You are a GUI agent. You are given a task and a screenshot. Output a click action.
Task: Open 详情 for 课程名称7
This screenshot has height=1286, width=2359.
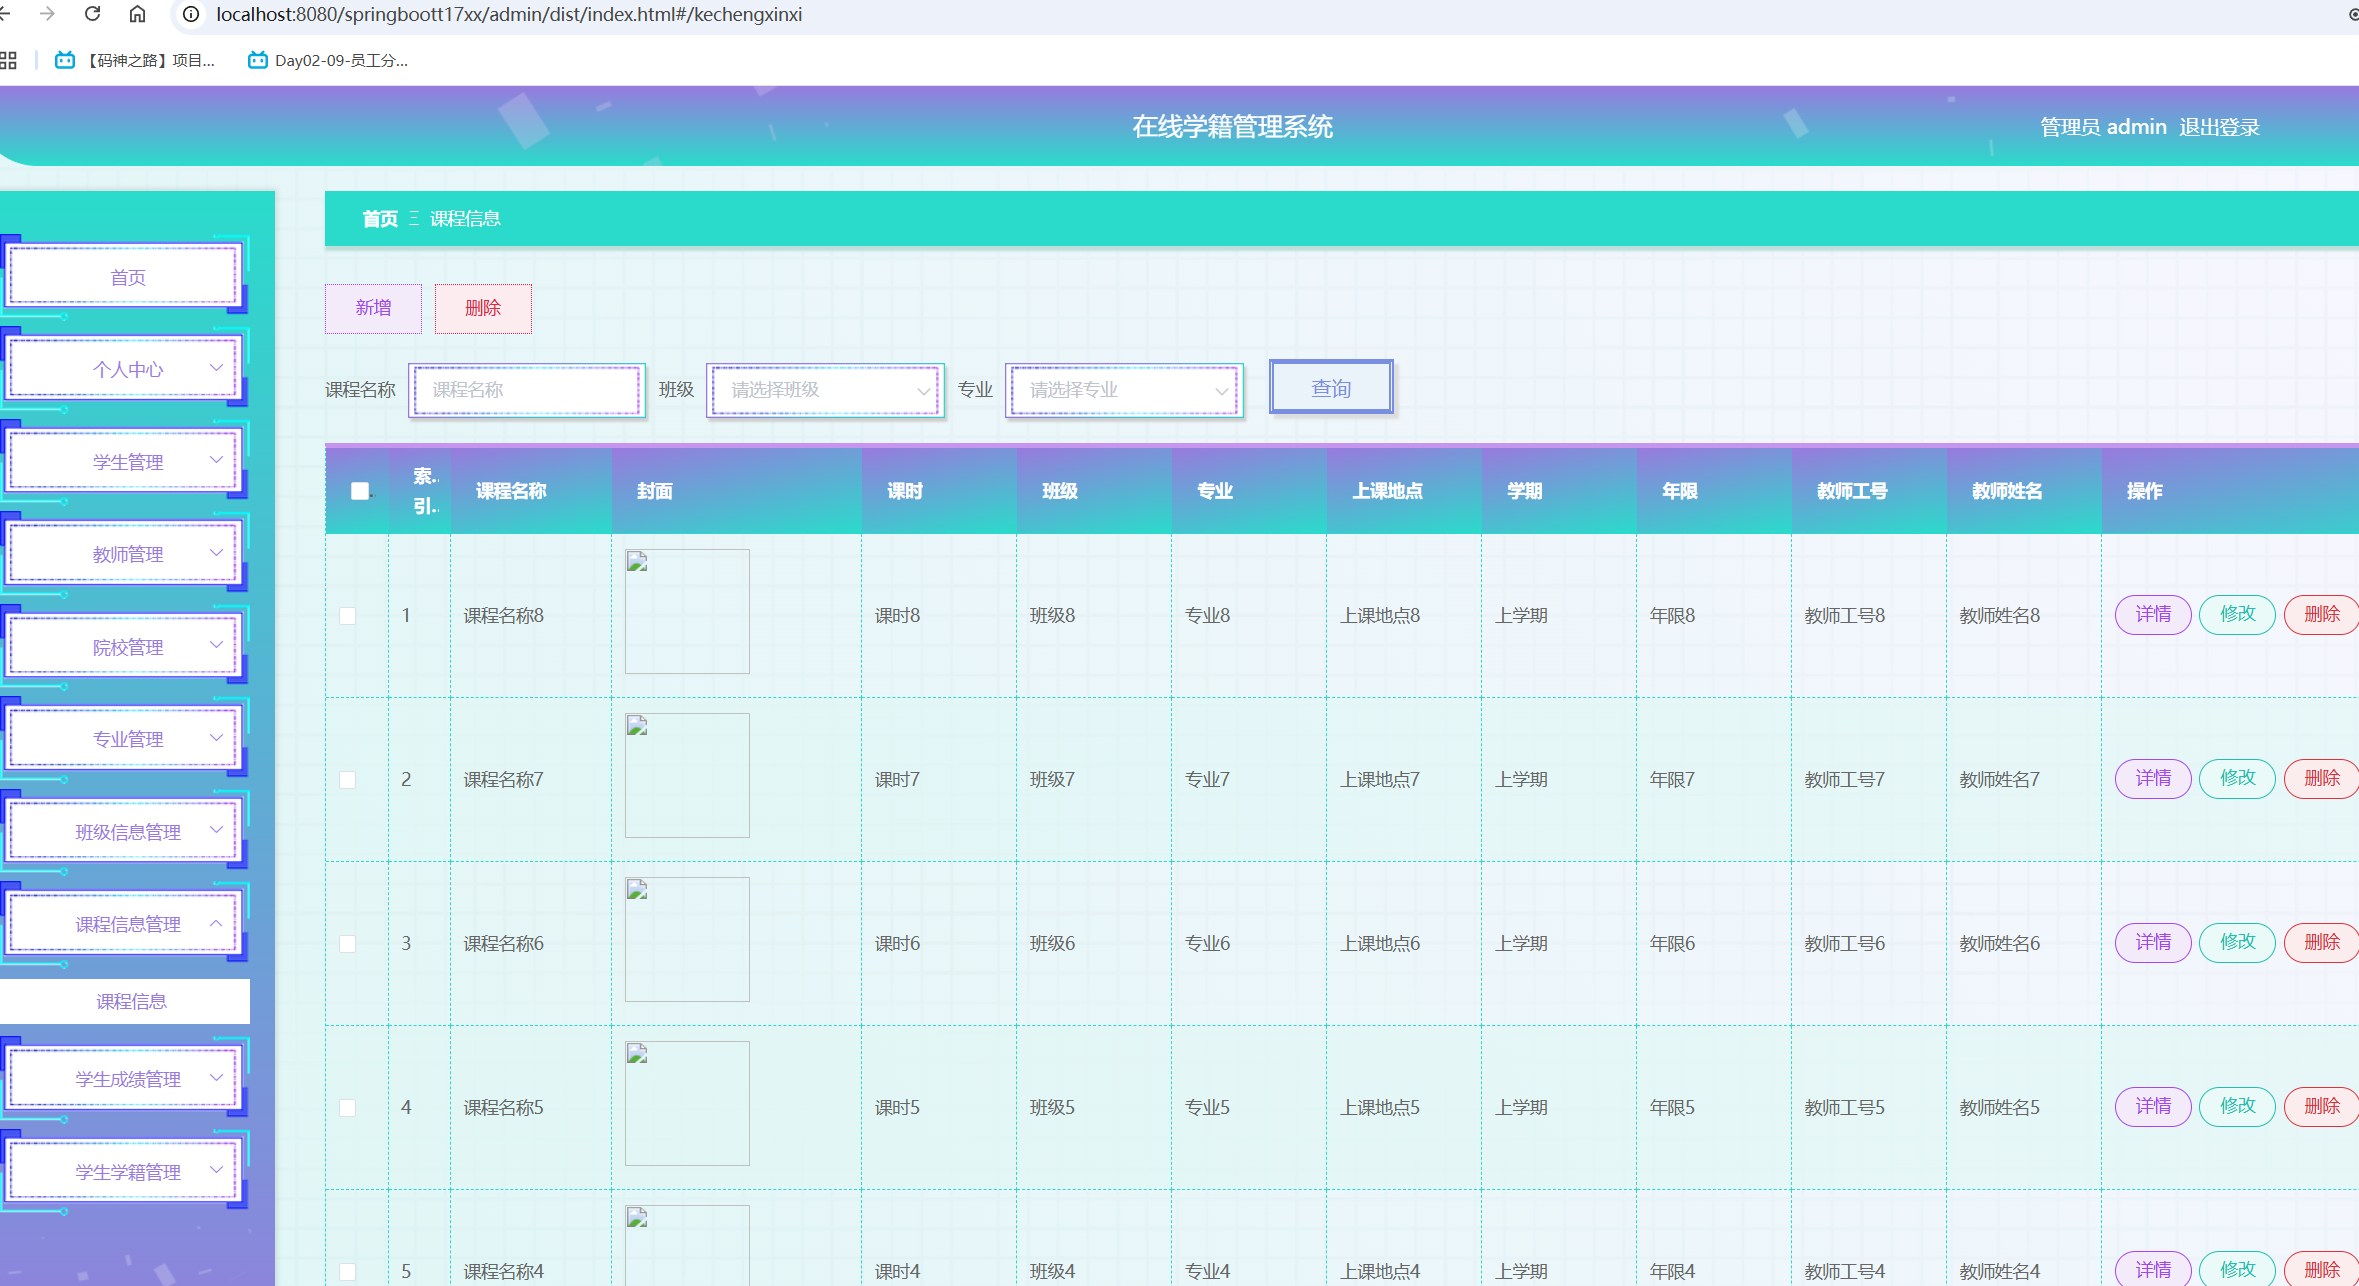point(2153,778)
